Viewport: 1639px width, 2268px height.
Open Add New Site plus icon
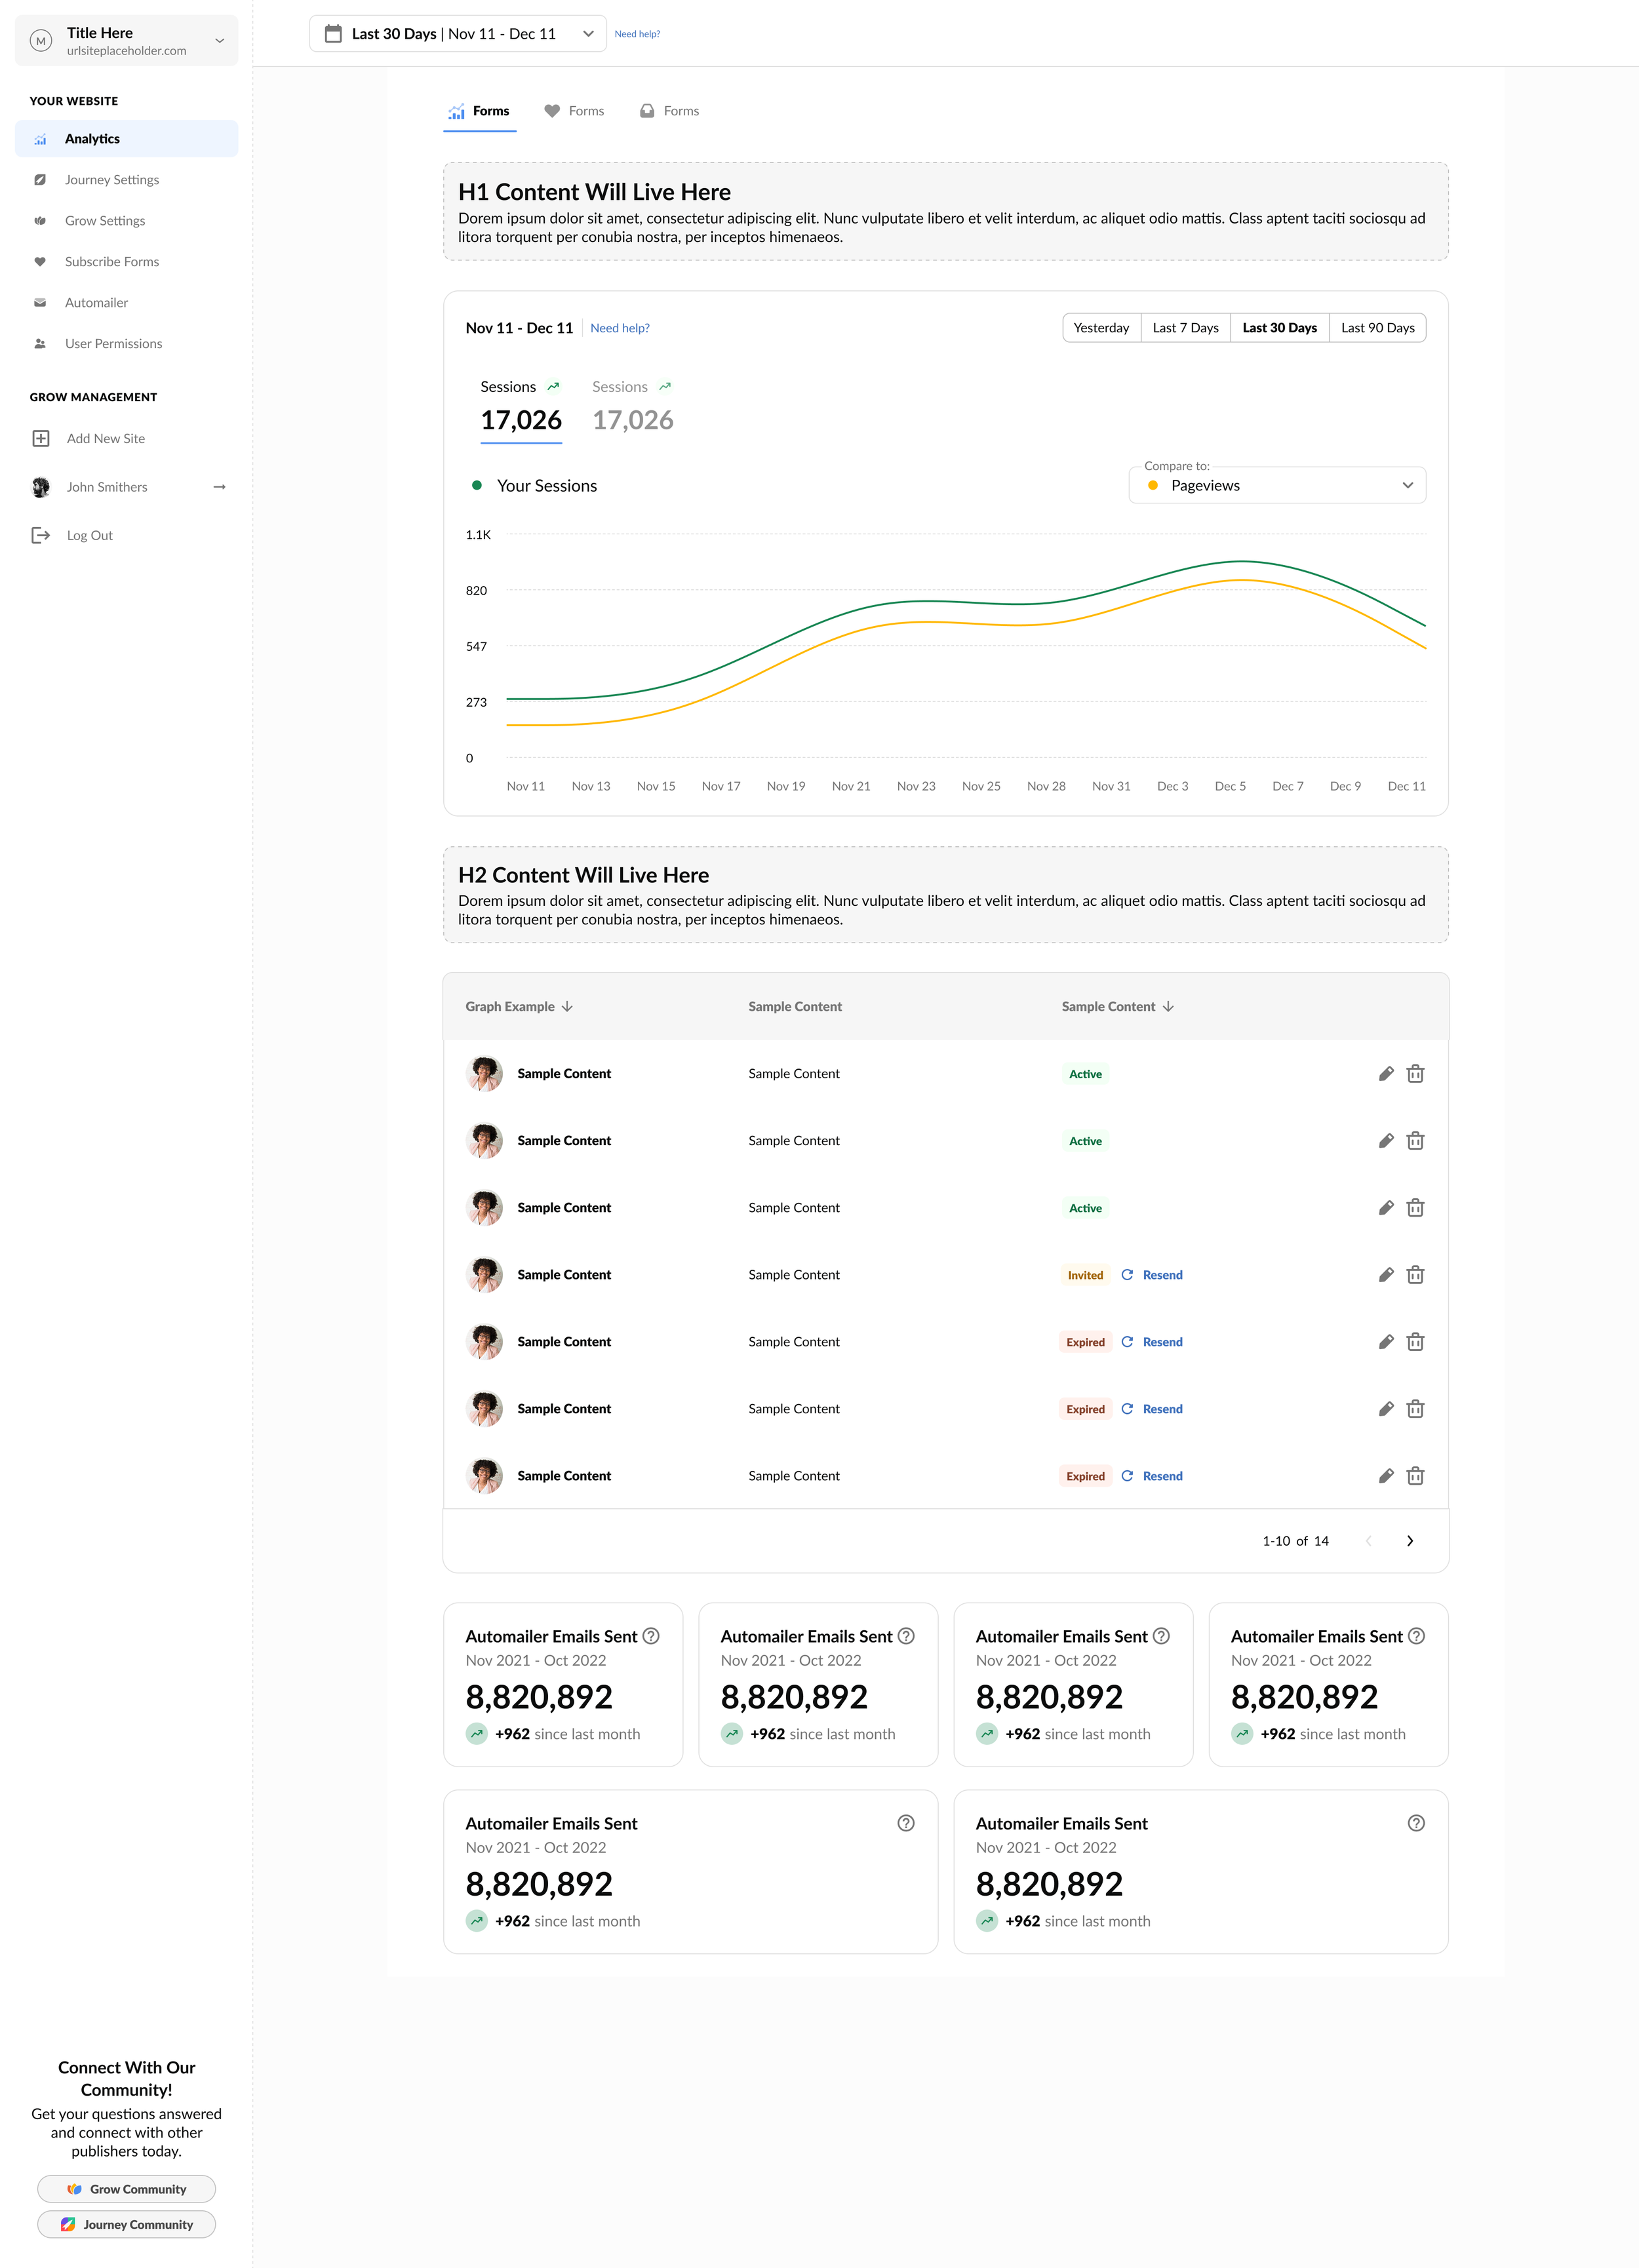[x=41, y=438]
